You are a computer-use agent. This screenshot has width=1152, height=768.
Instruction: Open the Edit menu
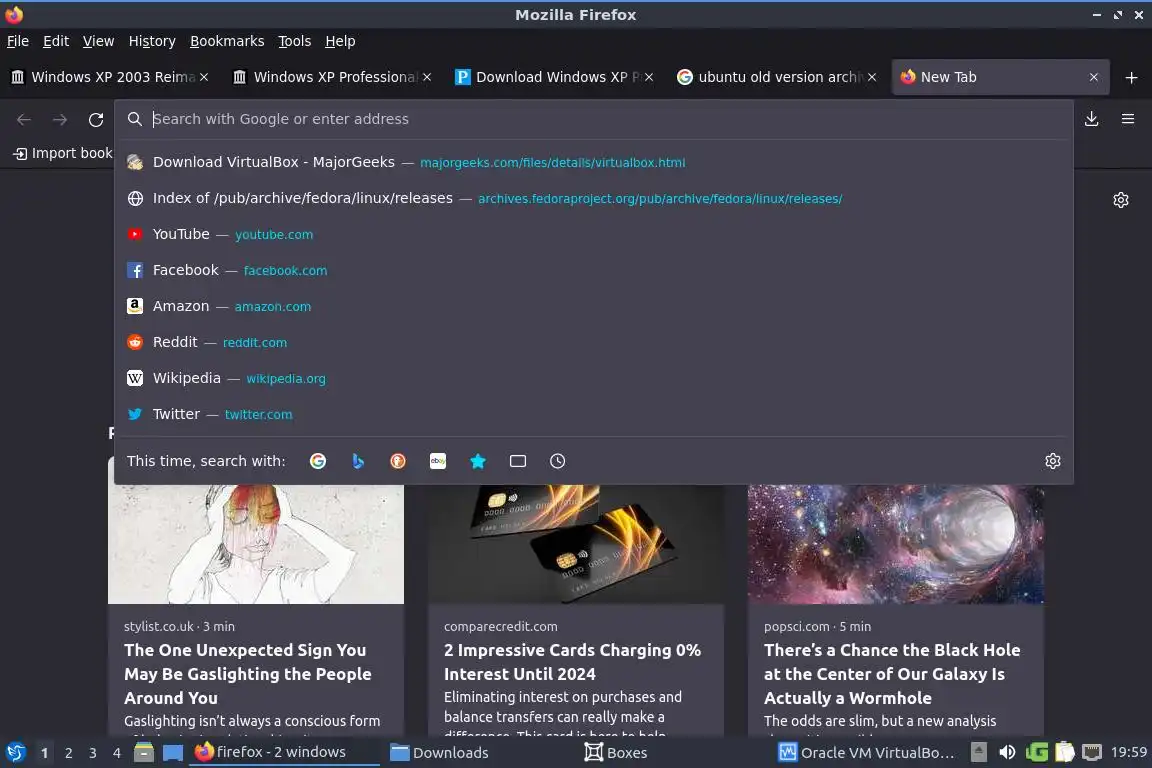pyautogui.click(x=56, y=41)
